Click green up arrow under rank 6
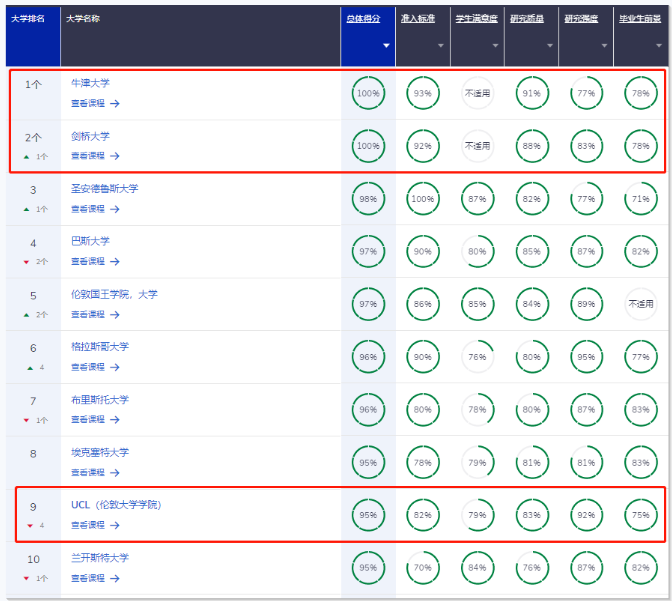 [30, 368]
